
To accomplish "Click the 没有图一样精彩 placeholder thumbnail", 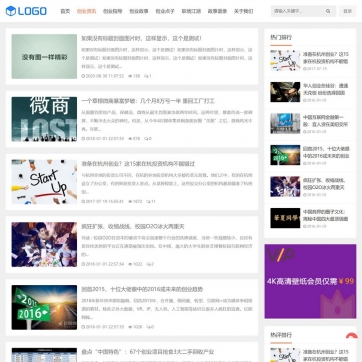I will [x=44, y=56].
